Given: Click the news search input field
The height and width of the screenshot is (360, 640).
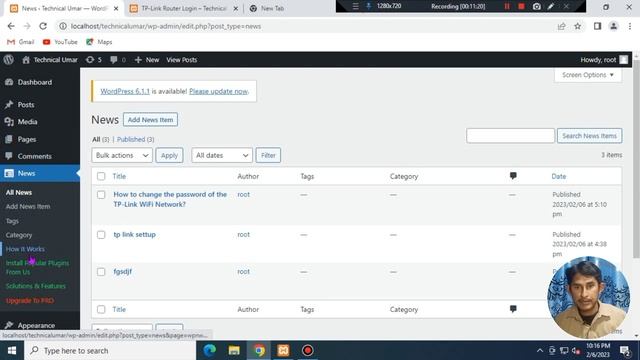Looking at the screenshot, I should coord(510,136).
